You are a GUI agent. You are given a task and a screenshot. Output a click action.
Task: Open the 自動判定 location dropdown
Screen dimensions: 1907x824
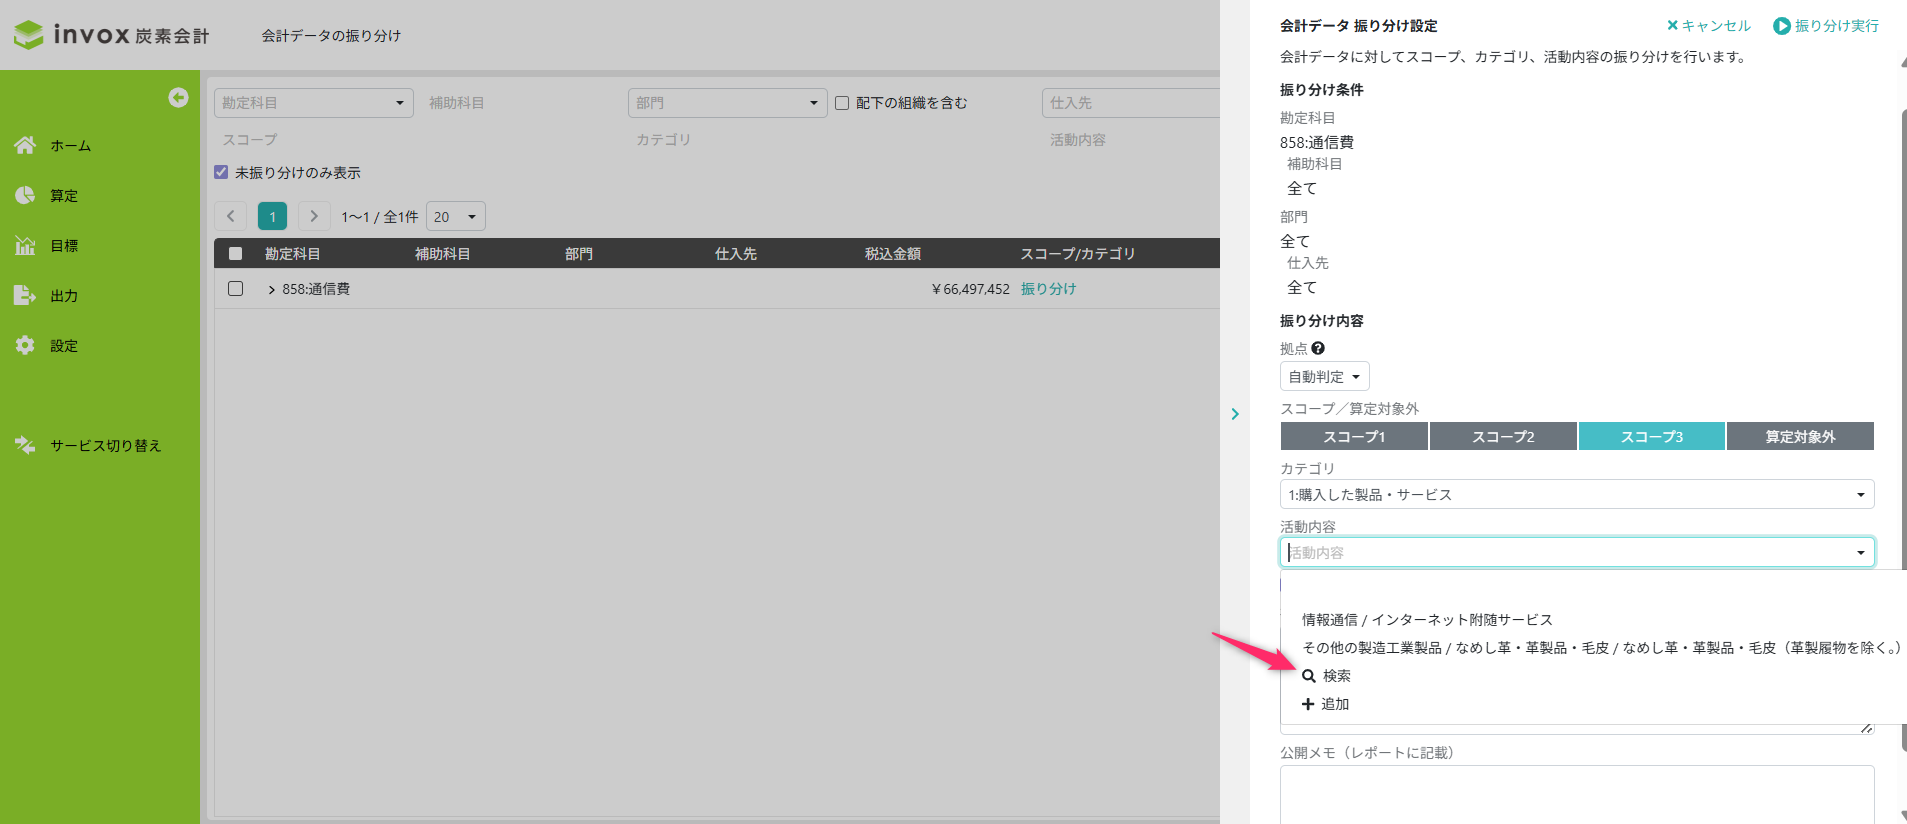[x=1324, y=377]
